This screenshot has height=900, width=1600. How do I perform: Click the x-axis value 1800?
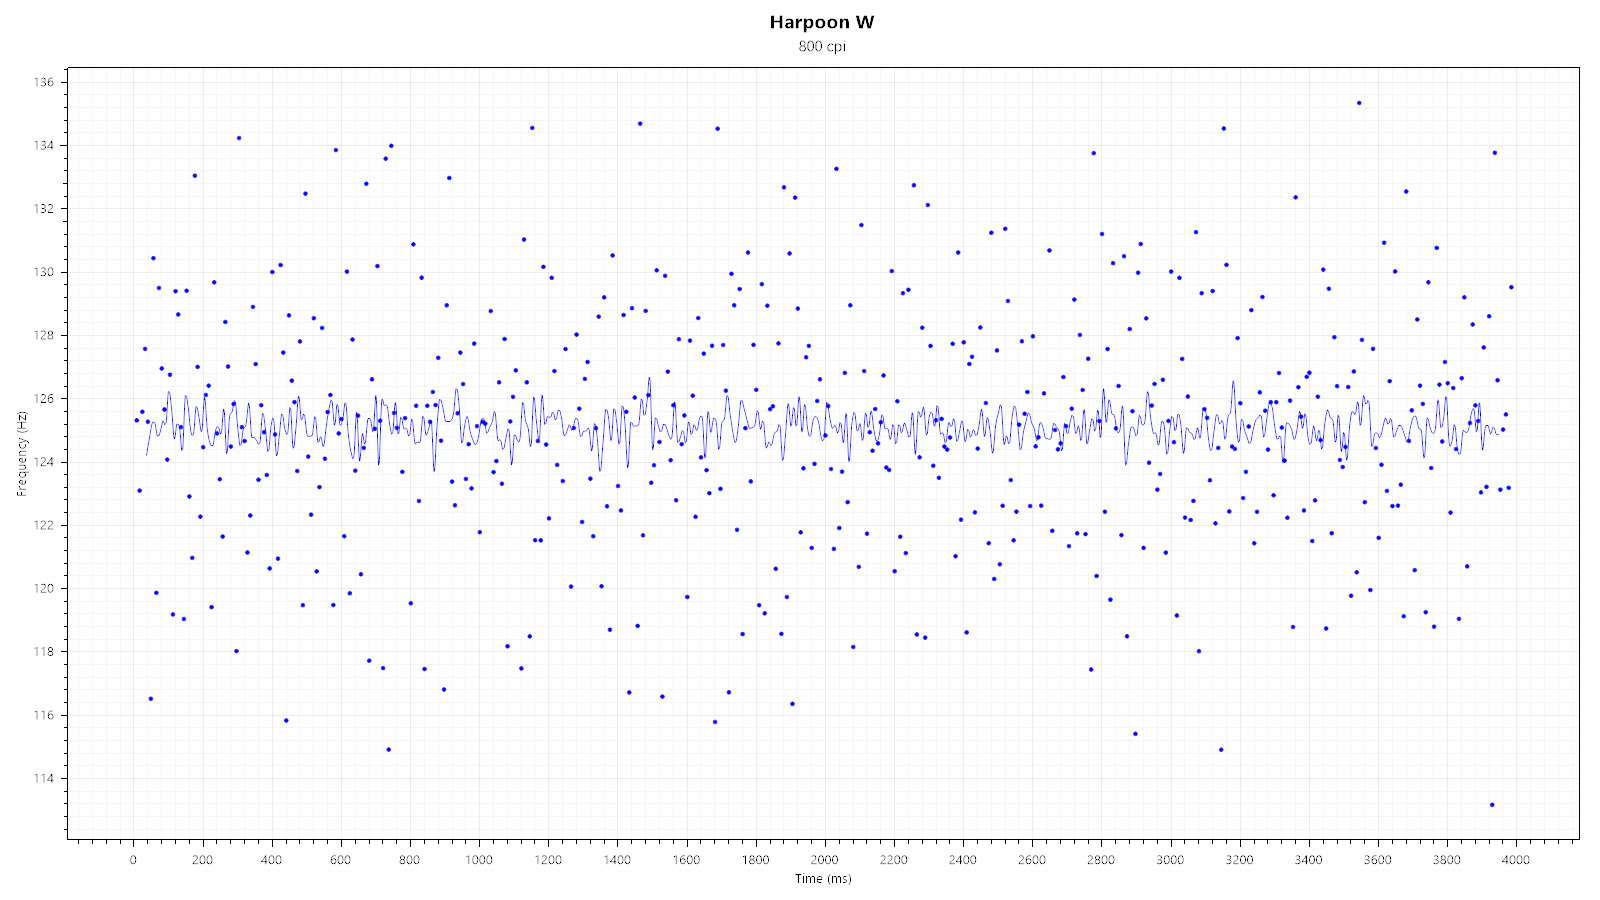(x=755, y=859)
